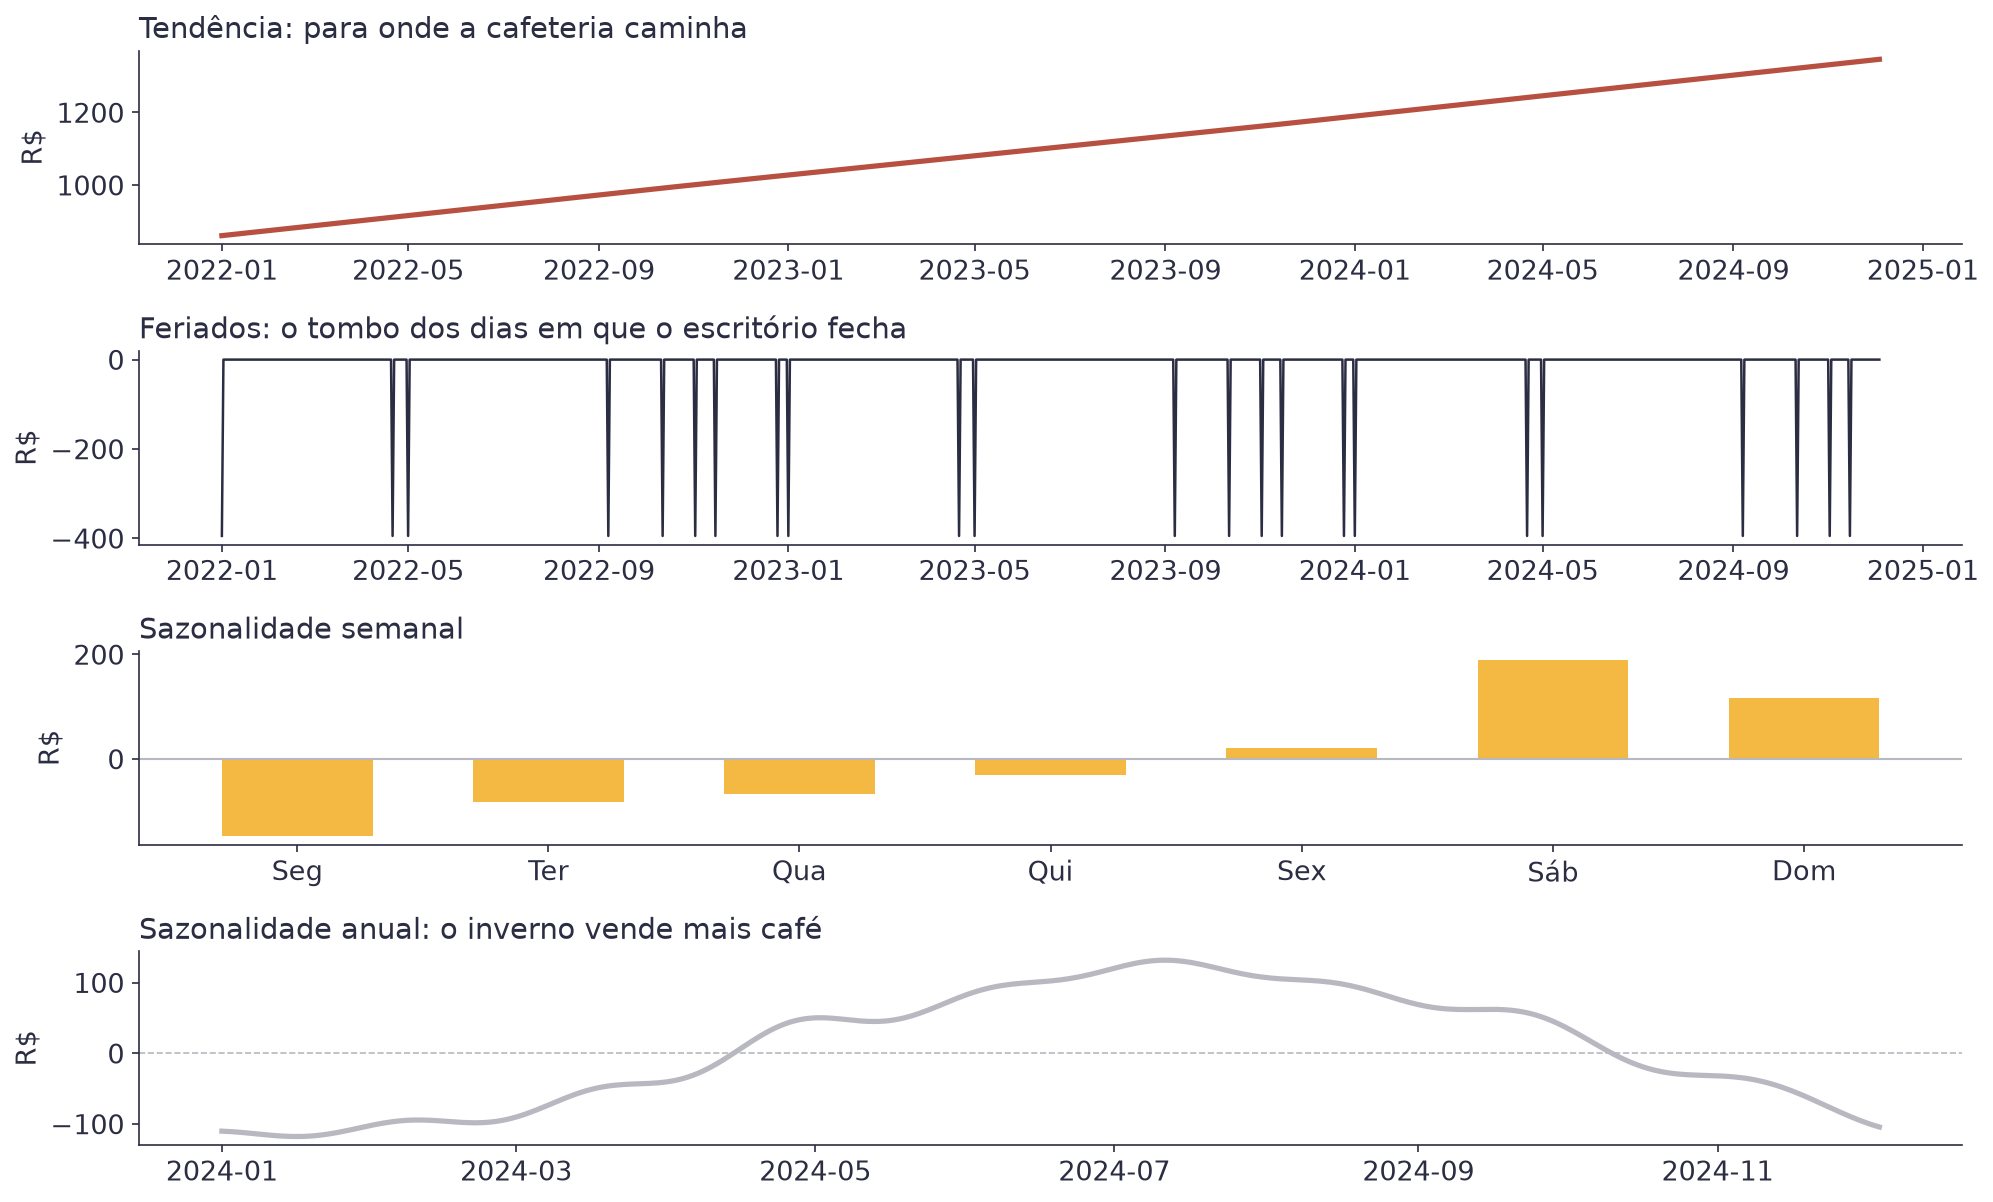
Task: Select the Sáb bar in the weekly chart
Action: [1553, 709]
